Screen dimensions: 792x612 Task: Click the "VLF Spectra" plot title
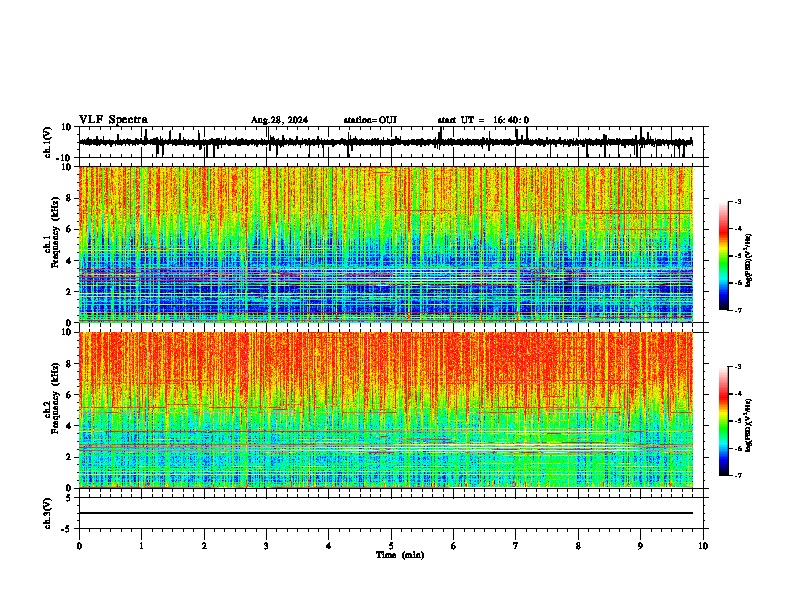click(x=113, y=120)
